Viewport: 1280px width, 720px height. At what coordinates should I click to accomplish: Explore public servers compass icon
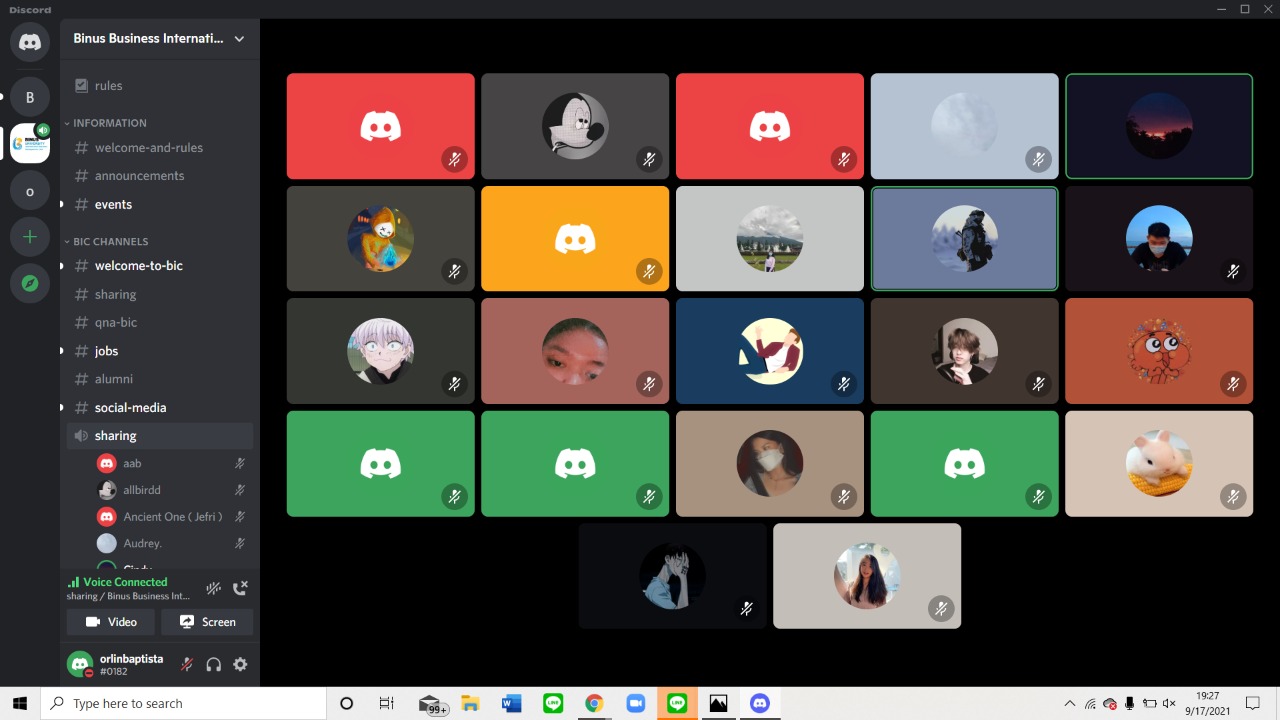coord(30,284)
